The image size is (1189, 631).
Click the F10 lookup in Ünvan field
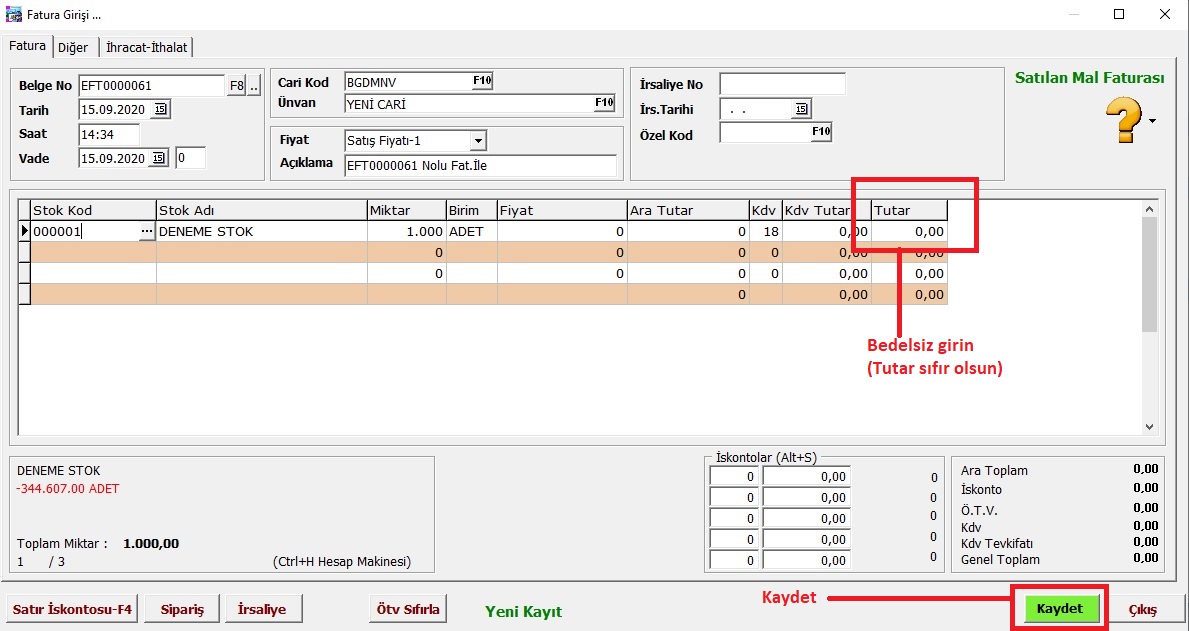click(x=604, y=103)
